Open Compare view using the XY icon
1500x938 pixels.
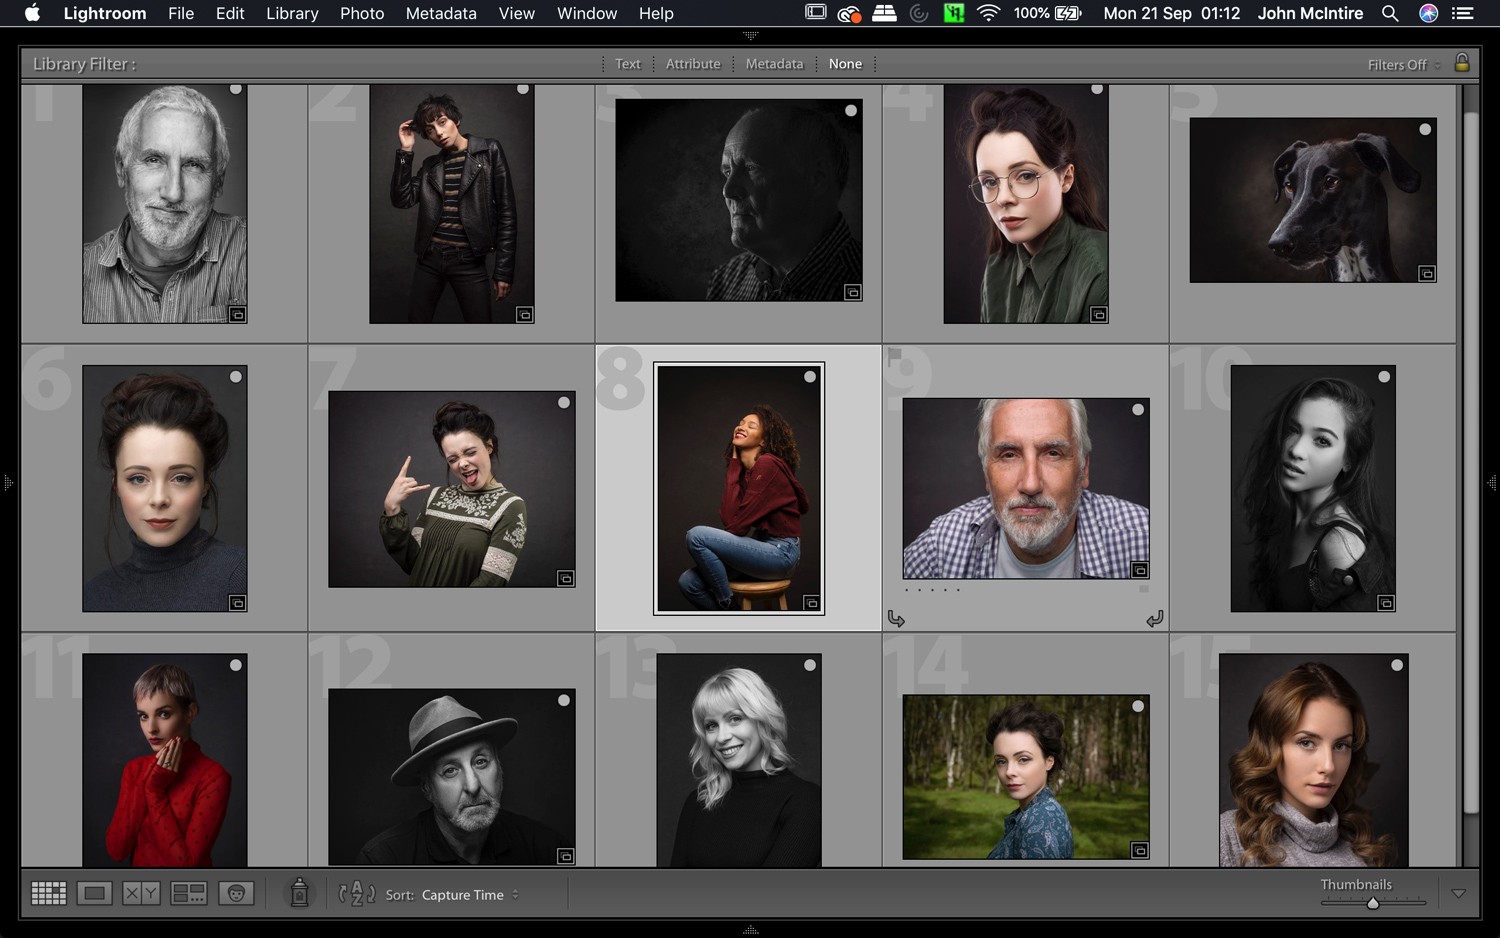tap(141, 892)
